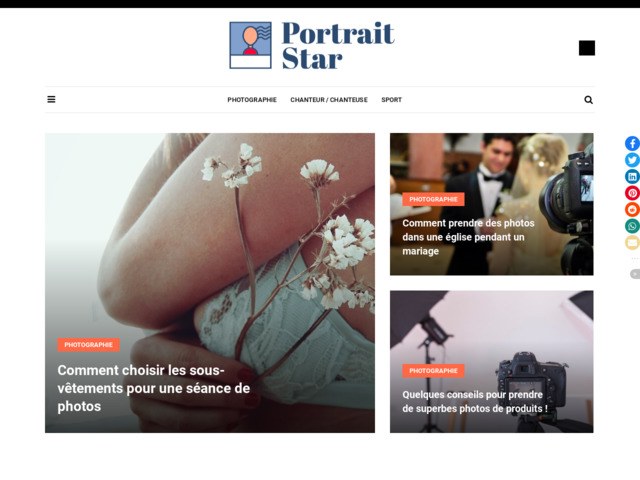Screen dimensions: 640x480
Task: Open the search magnifier icon
Action: 588,100
